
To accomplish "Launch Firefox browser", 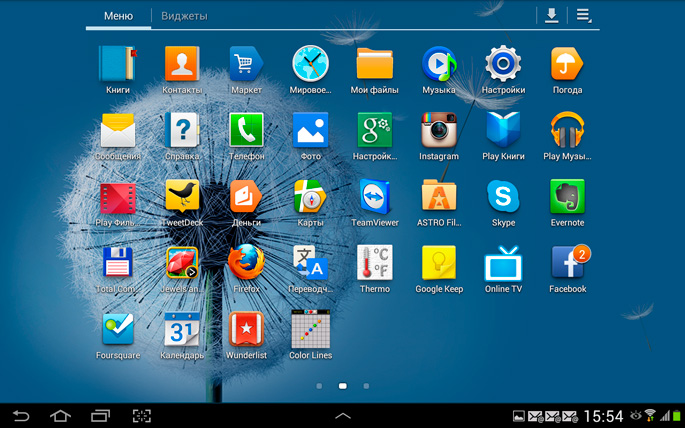I will click(x=246, y=263).
